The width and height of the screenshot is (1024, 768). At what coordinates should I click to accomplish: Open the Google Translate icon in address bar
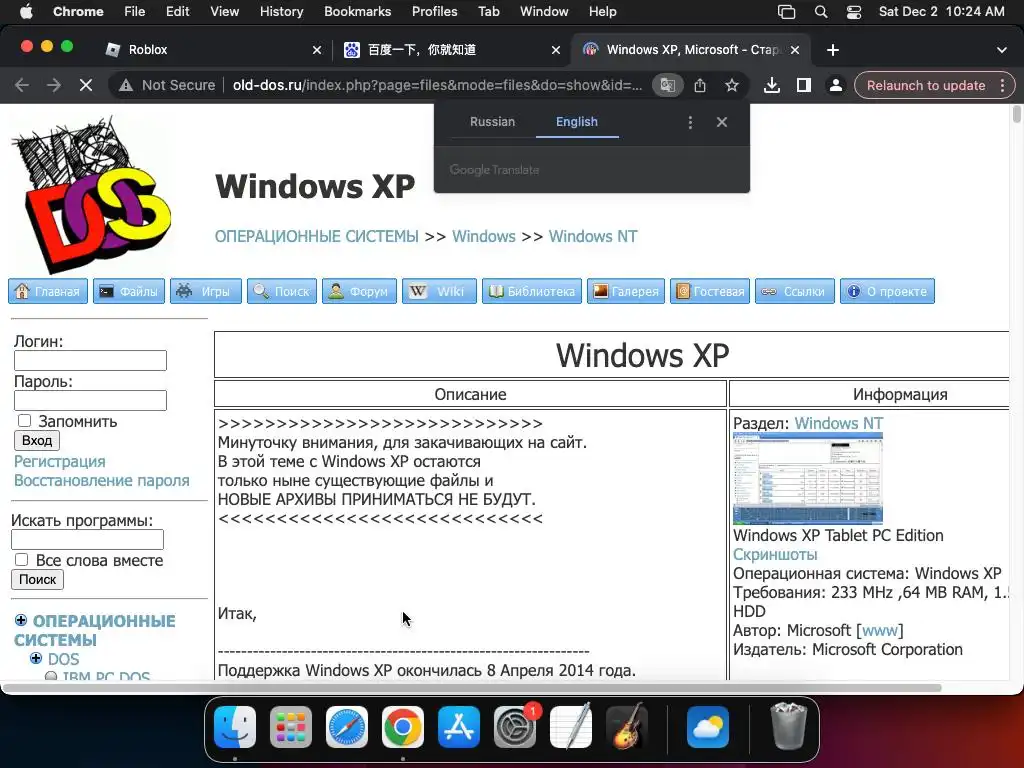pyautogui.click(x=667, y=86)
